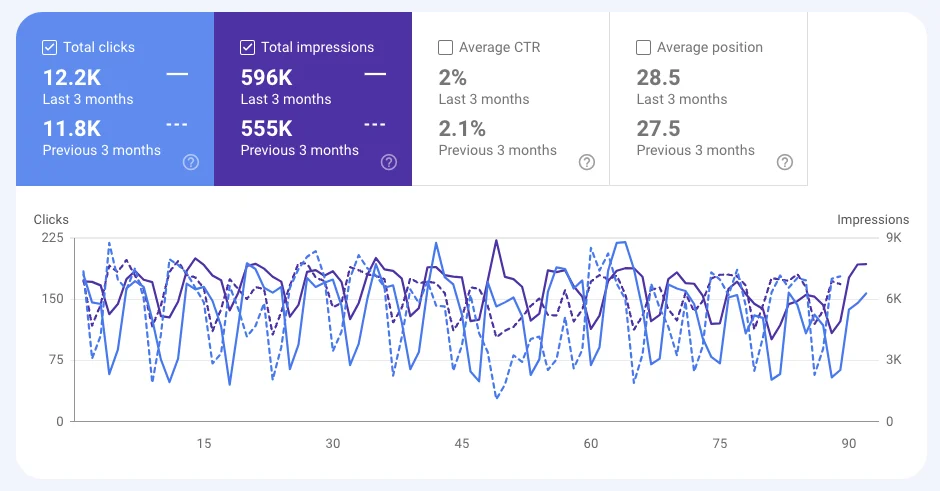Open help icon on Total impressions card
This screenshot has height=491, width=940.
(x=388, y=162)
